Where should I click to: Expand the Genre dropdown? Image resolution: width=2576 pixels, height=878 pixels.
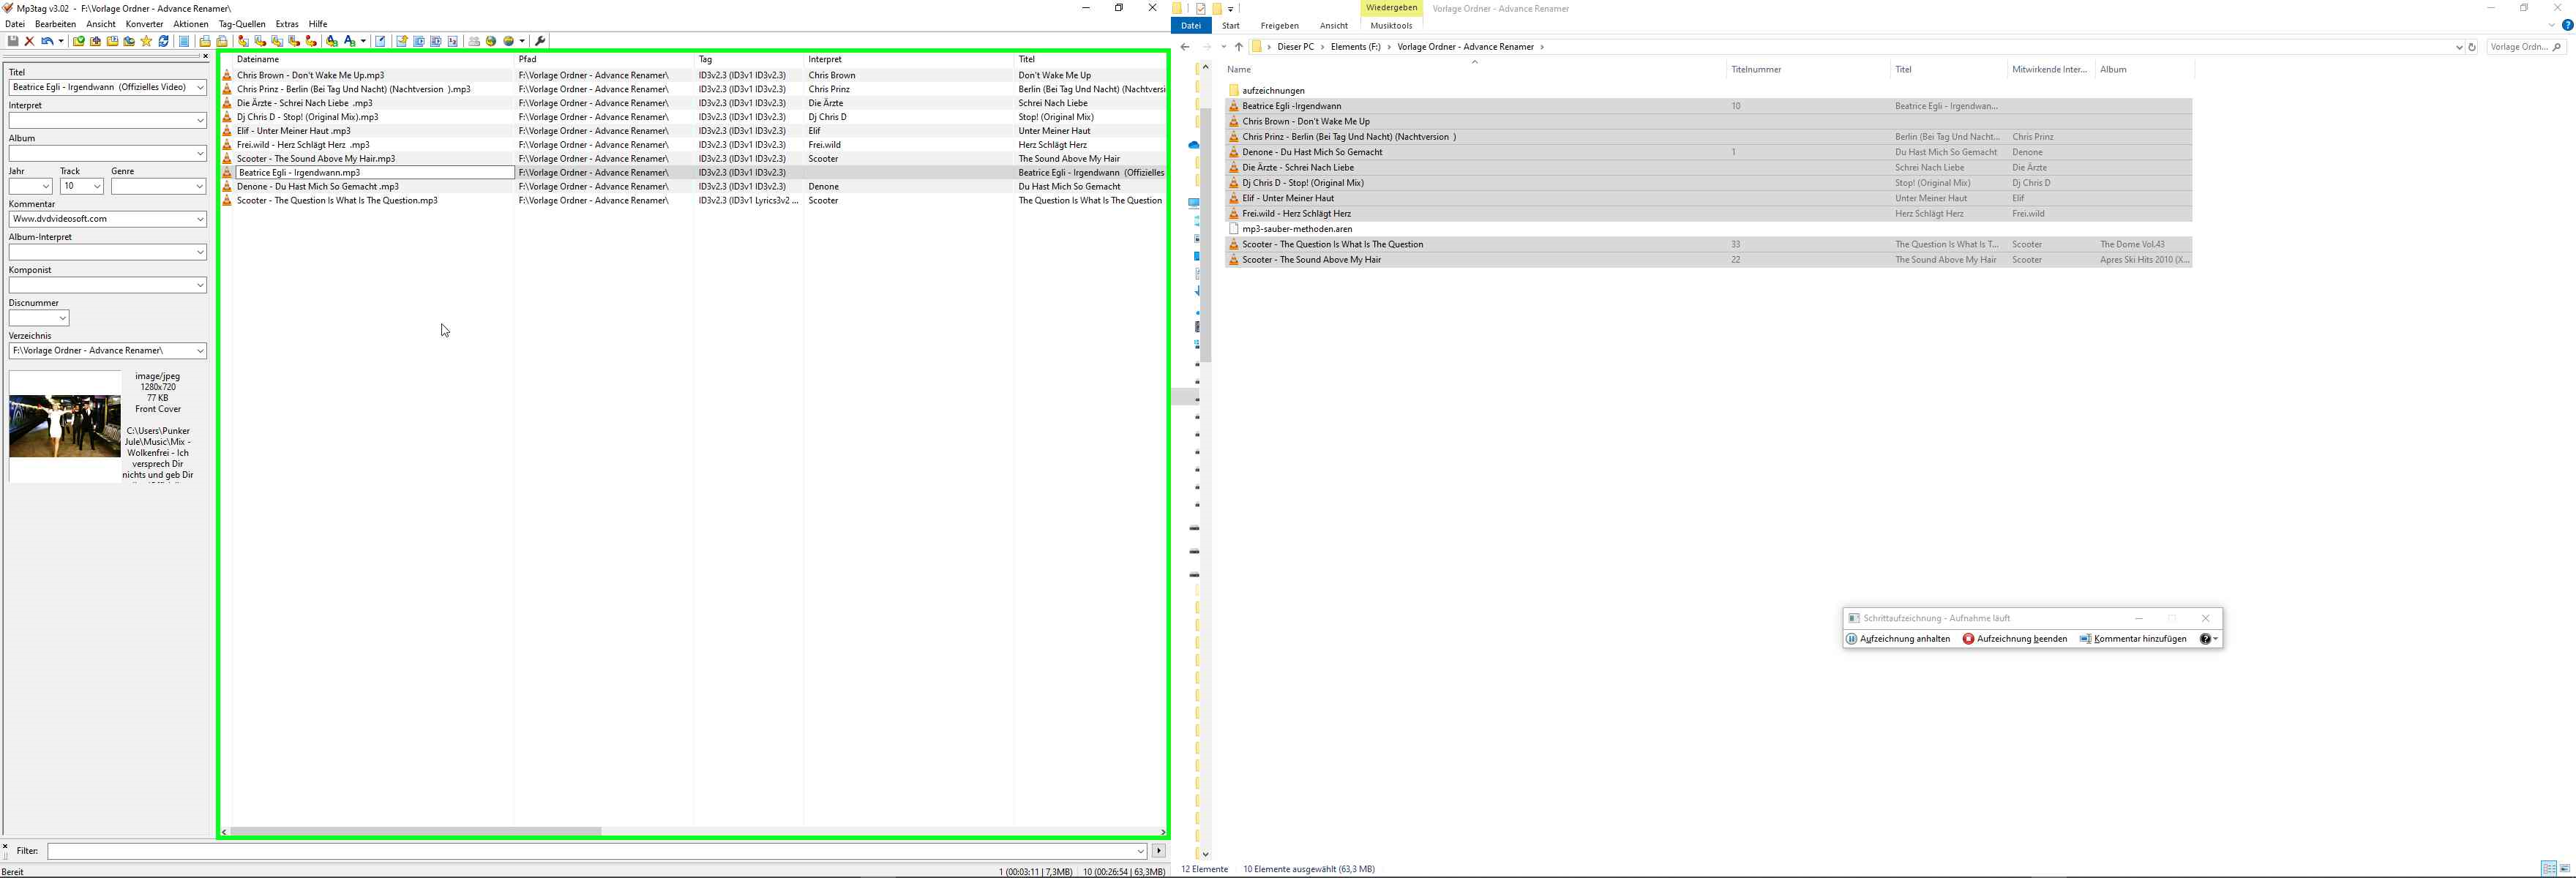198,186
